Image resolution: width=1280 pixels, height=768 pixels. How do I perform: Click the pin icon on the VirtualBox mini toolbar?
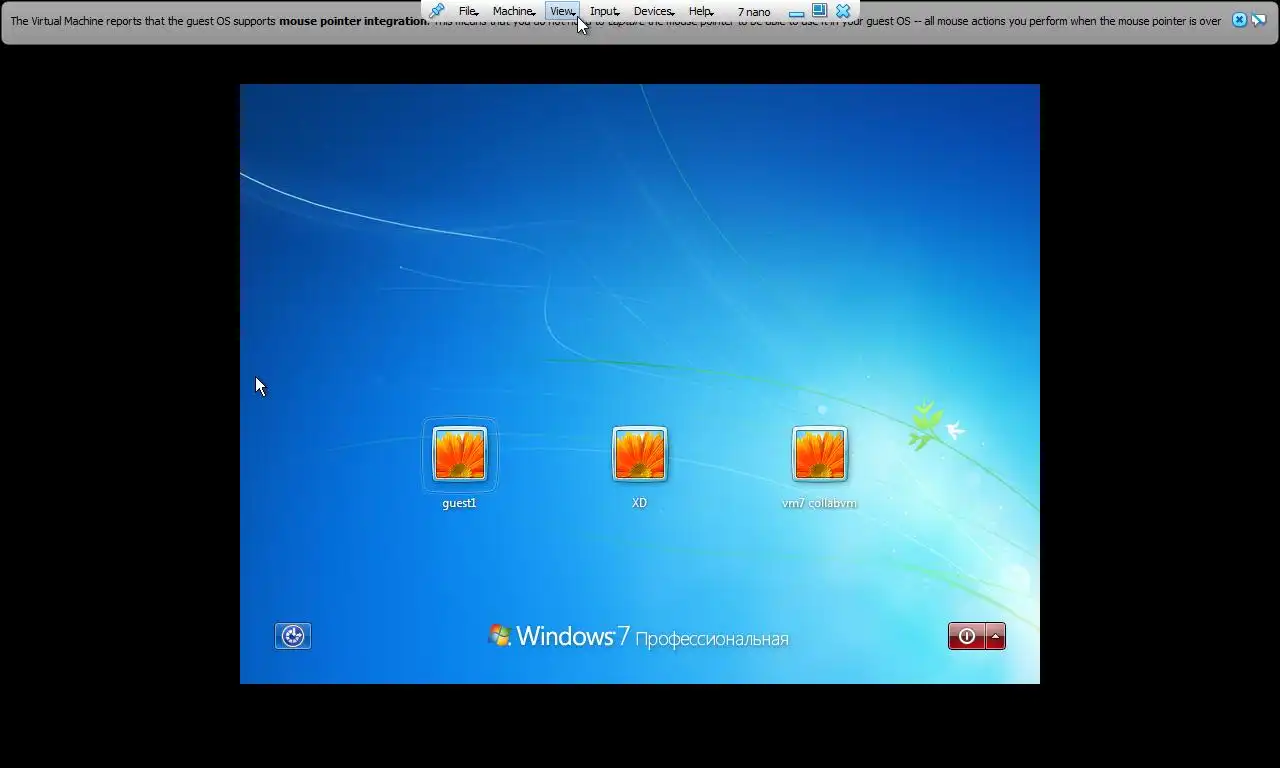(x=436, y=11)
